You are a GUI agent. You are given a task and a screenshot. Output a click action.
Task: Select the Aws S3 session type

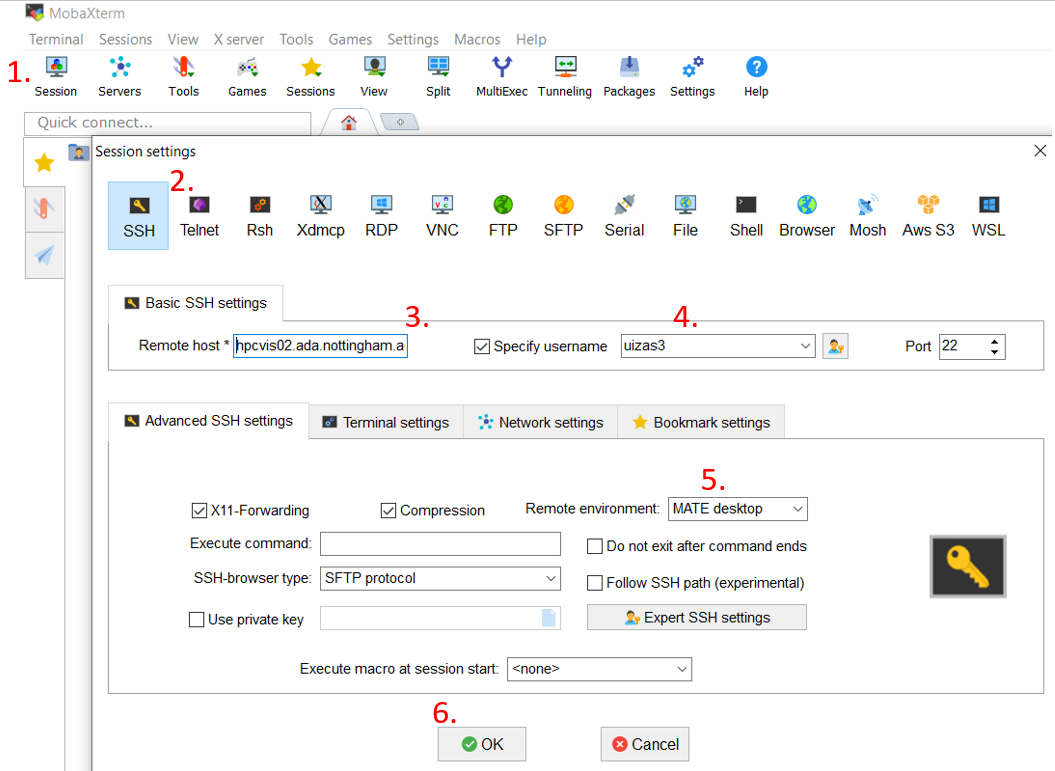[928, 216]
